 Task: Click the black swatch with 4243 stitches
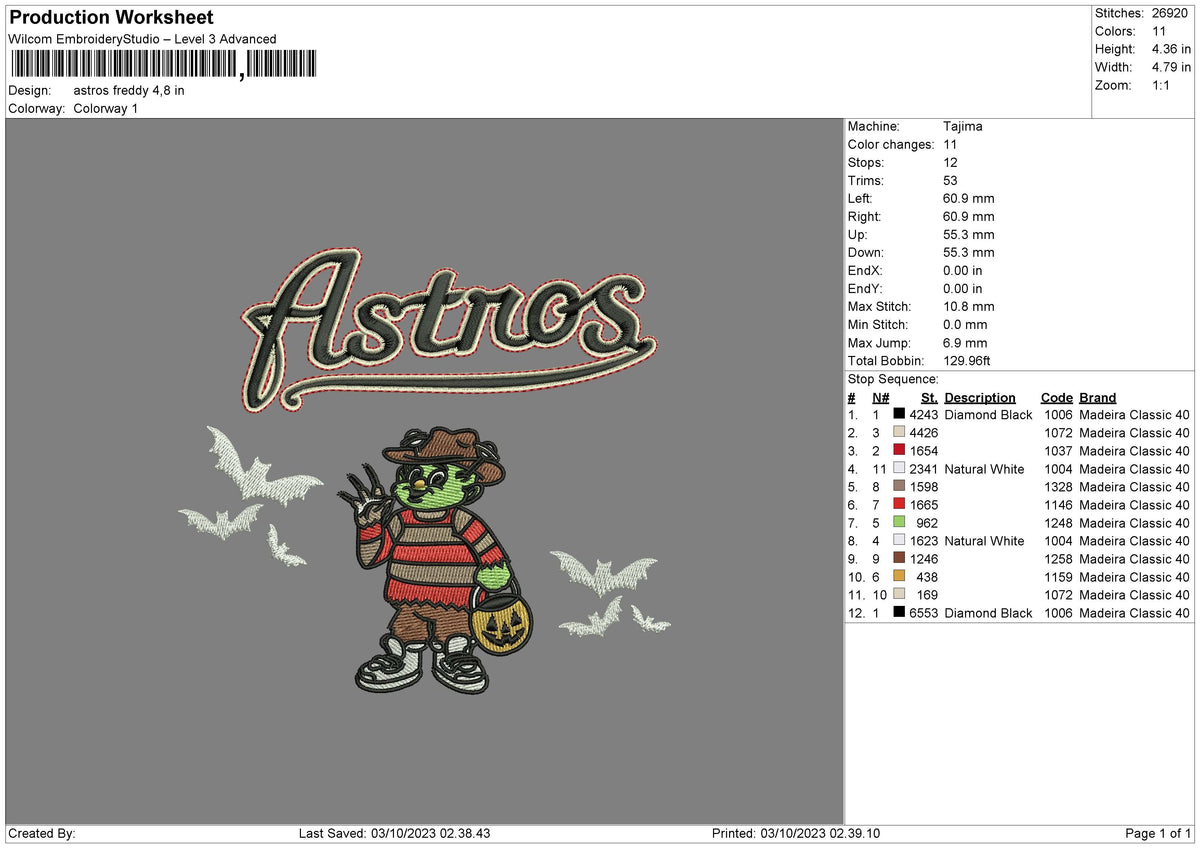tap(900, 414)
